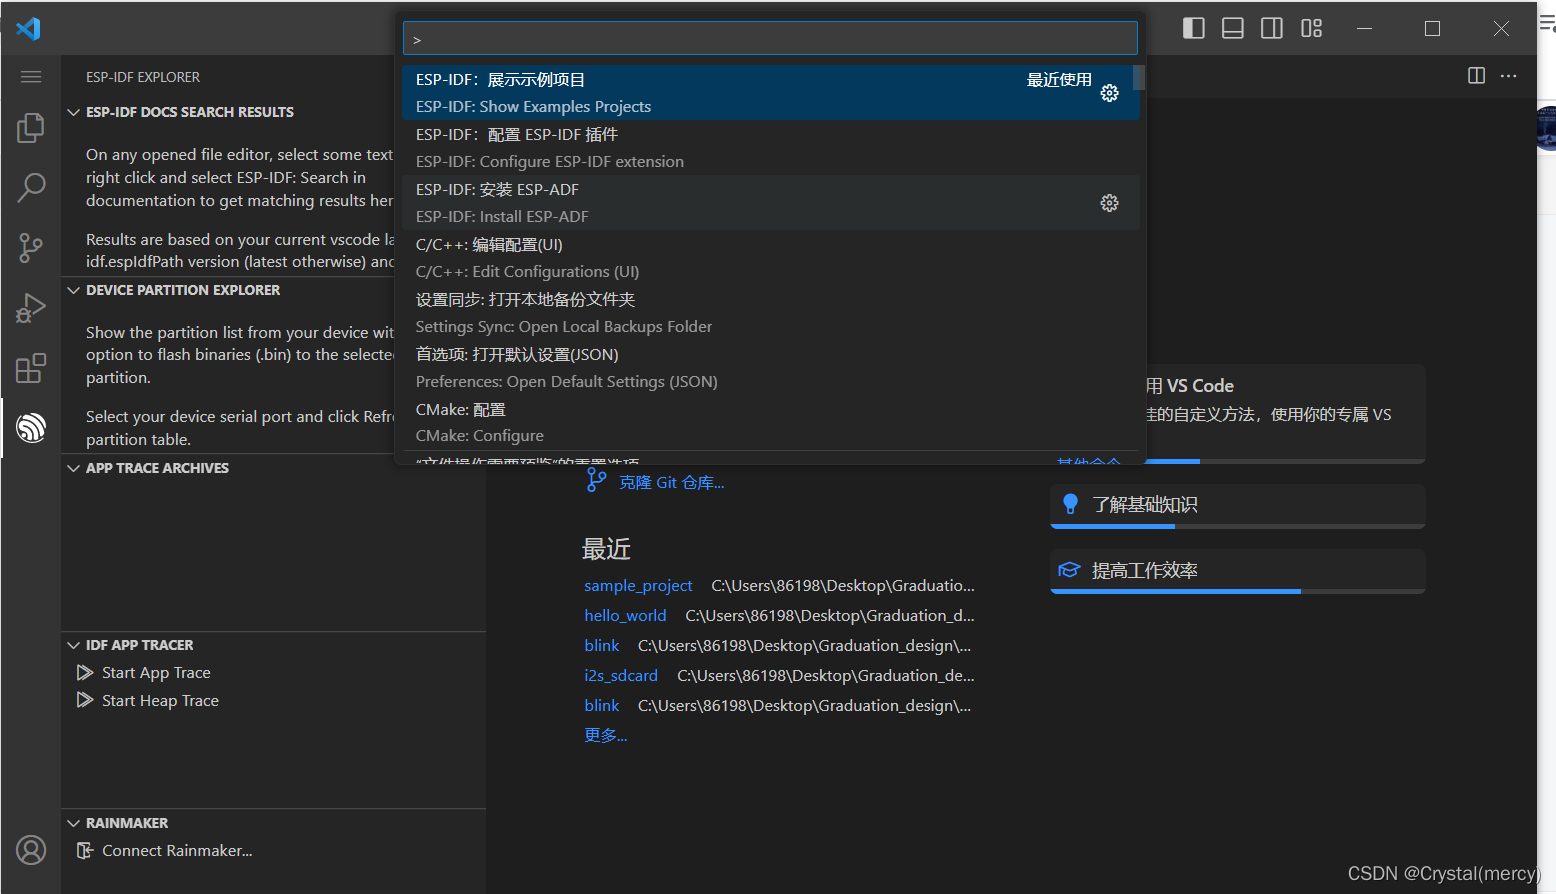
Task: Click the 最近使用 label in palette
Action: pos(1059,80)
